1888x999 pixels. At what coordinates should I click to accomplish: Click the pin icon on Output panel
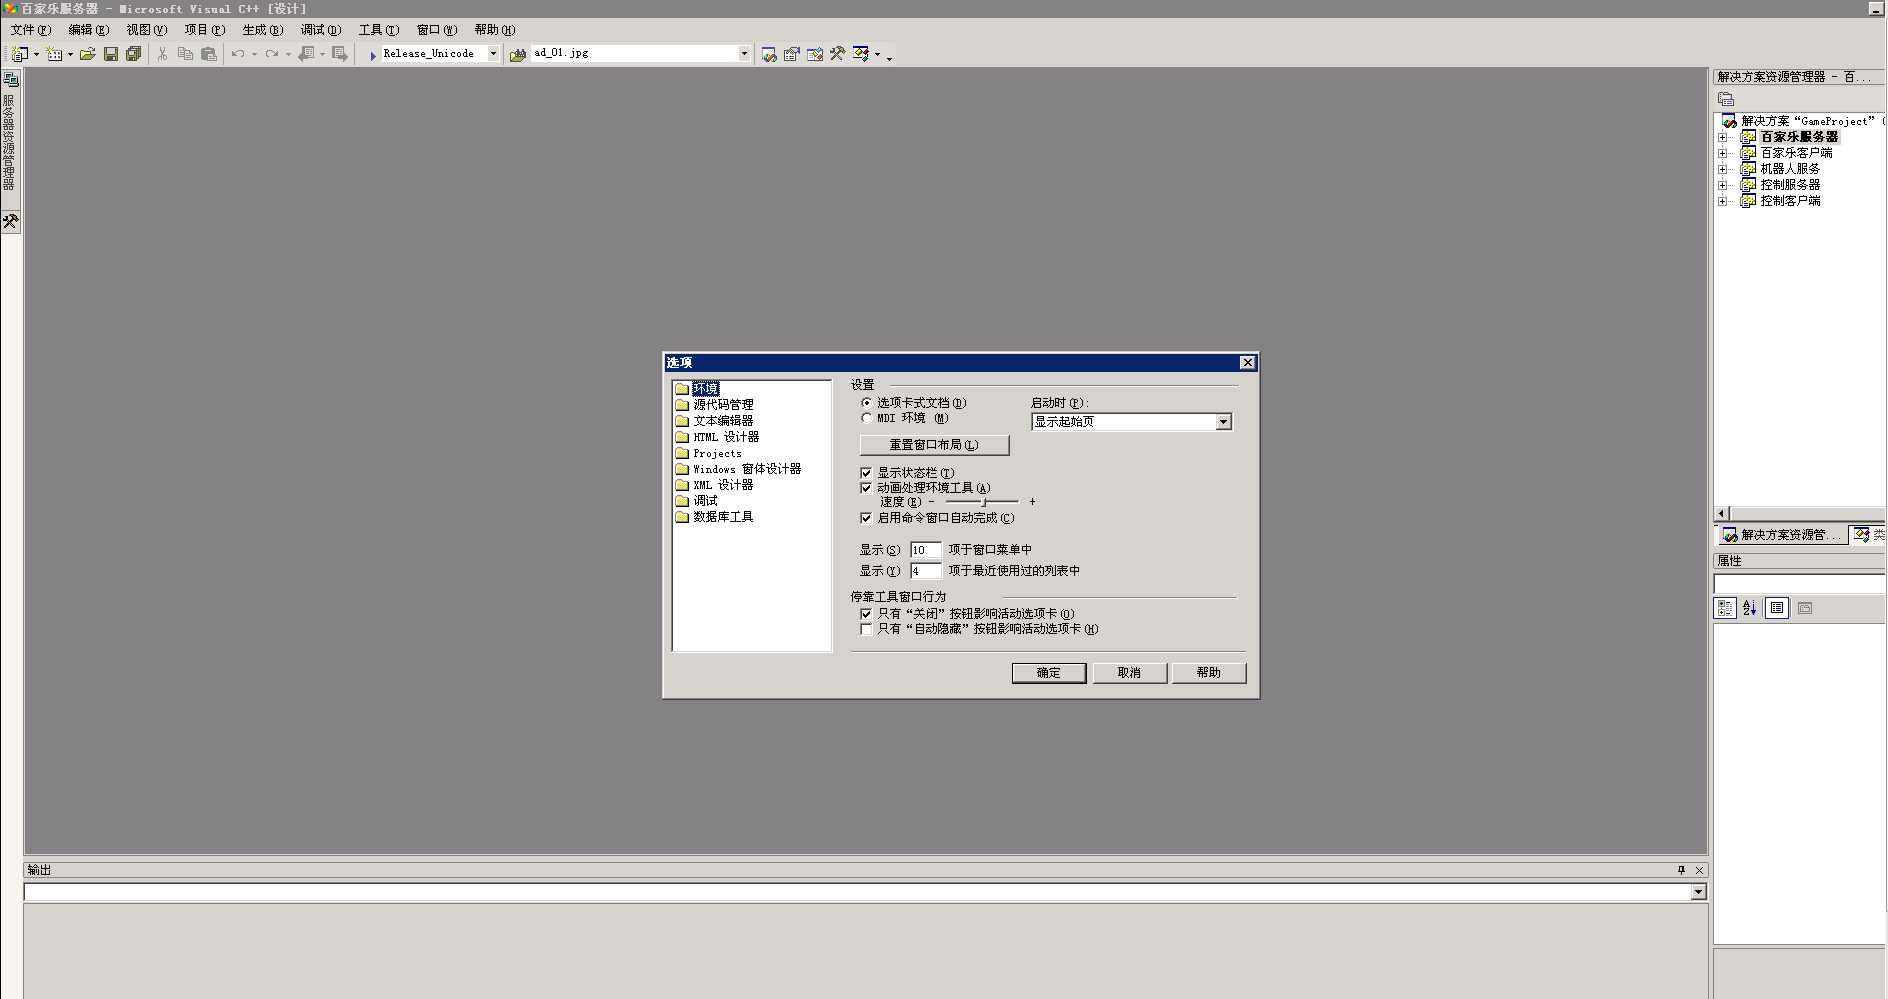pyautogui.click(x=1682, y=870)
